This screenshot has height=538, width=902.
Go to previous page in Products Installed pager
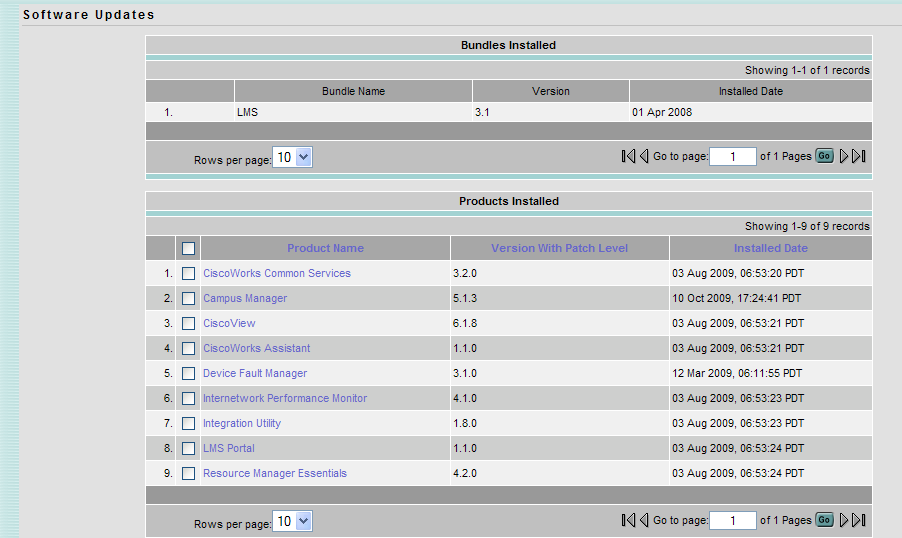(x=644, y=520)
